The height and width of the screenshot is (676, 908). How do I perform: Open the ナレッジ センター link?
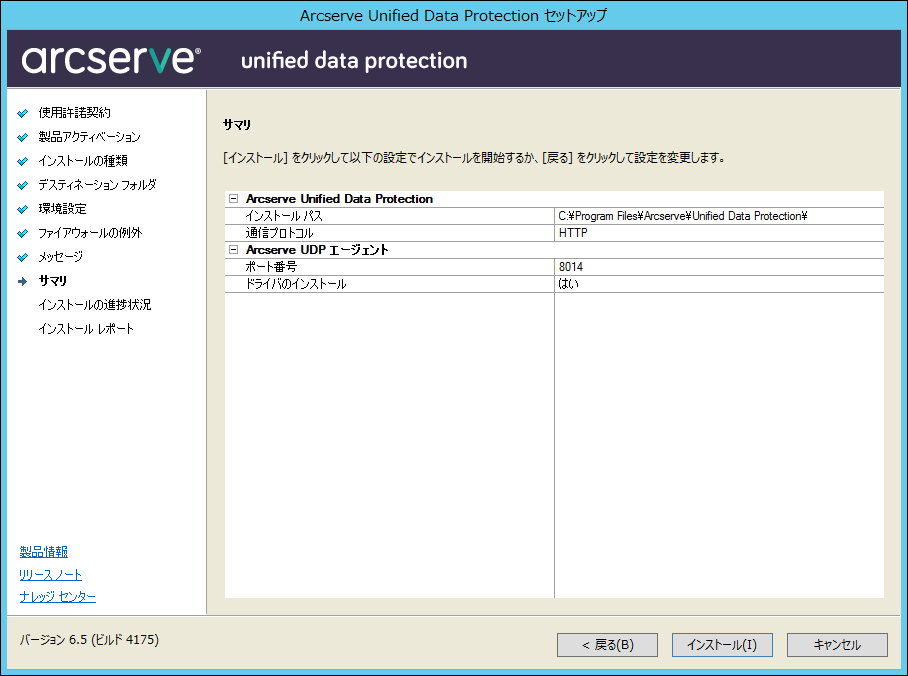pyautogui.click(x=57, y=597)
